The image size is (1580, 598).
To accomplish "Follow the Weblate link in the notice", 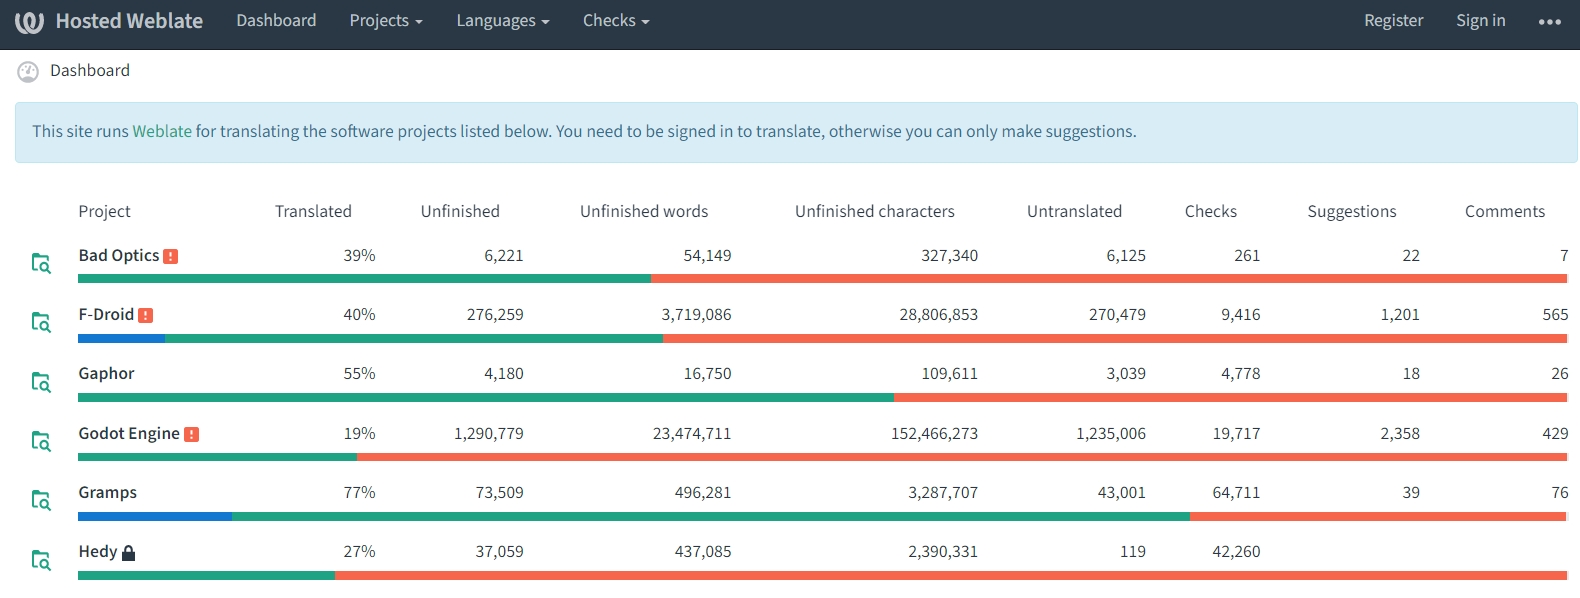I will click(162, 131).
